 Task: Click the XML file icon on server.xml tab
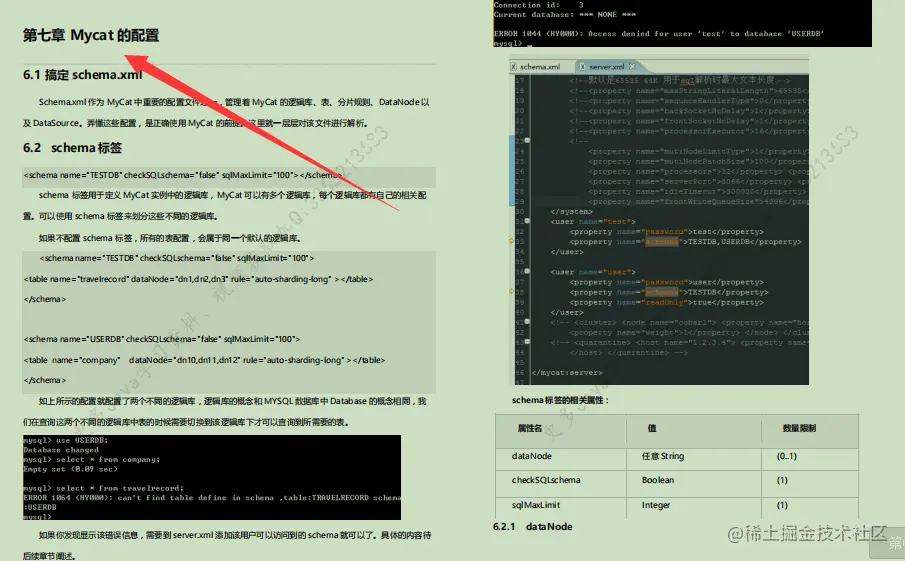[582, 67]
